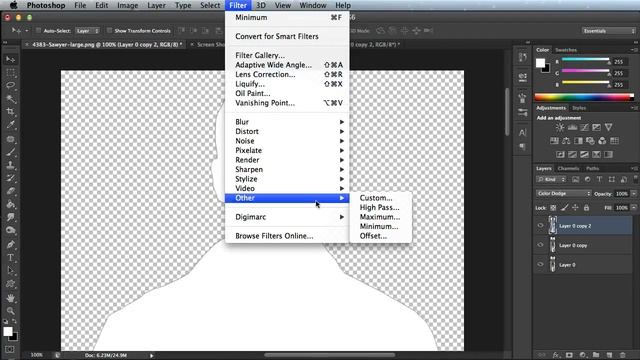Select the Eraser tool
This screenshot has width=640, height=360.
point(11,191)
